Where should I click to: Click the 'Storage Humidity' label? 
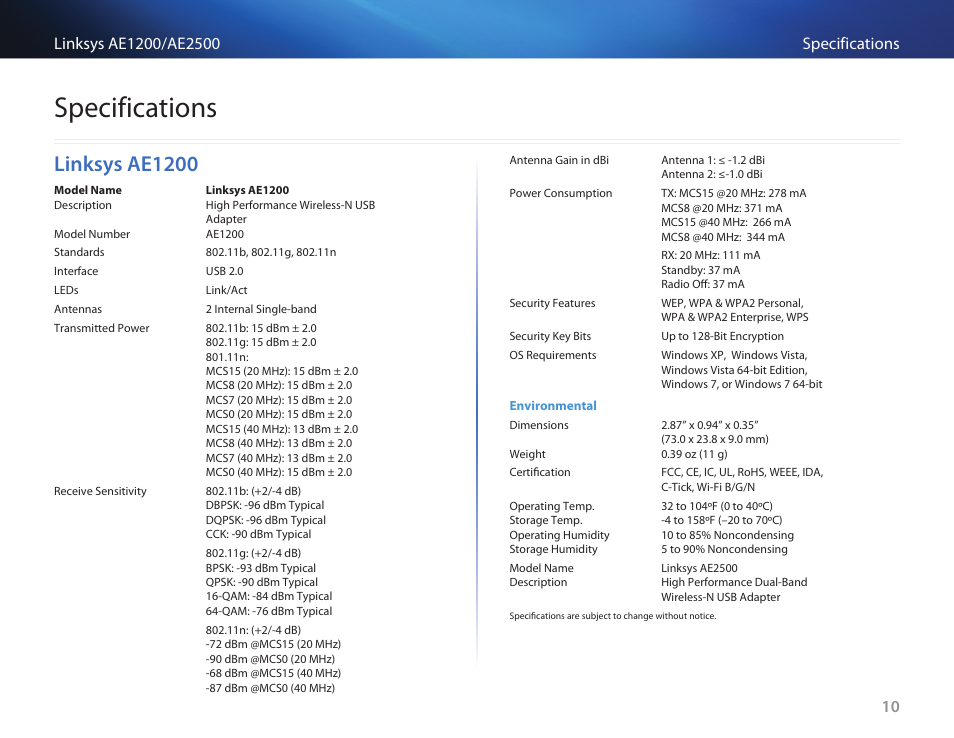pyautogui.click(x=554, y=549)
